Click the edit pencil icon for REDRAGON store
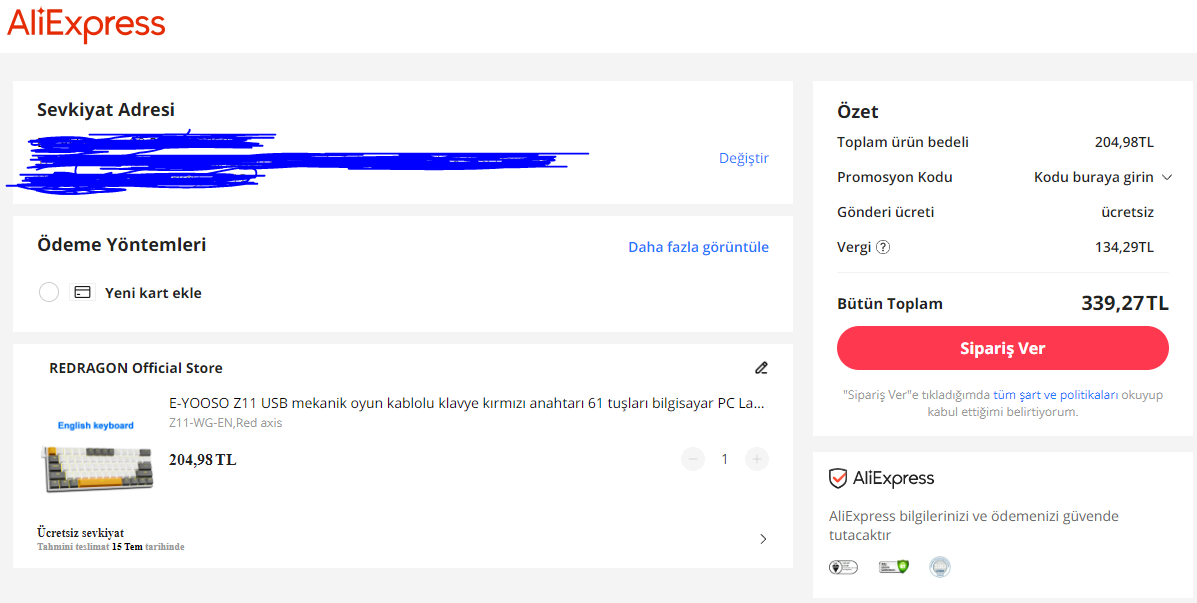The height and width of the screenshot is (603, 1197). (760, 368)
